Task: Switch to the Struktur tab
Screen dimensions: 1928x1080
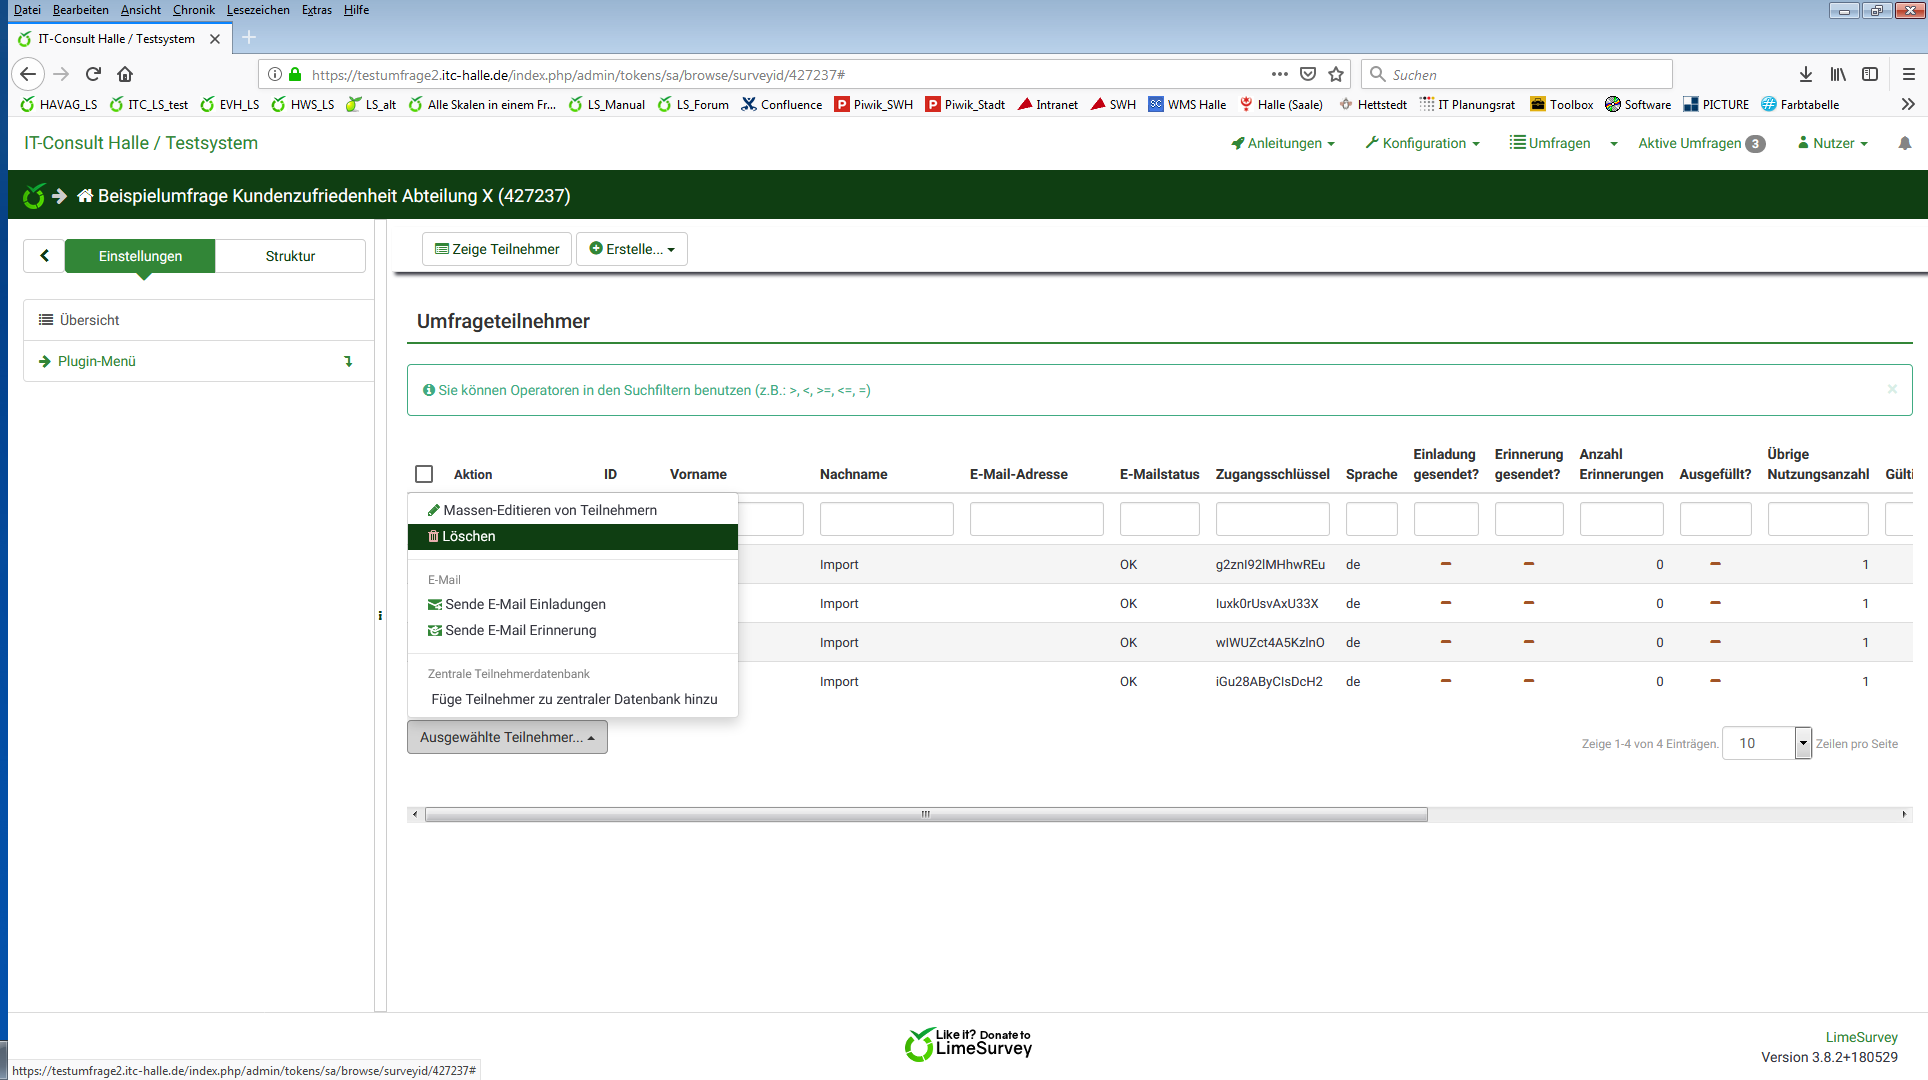Action: click(290, 256)
